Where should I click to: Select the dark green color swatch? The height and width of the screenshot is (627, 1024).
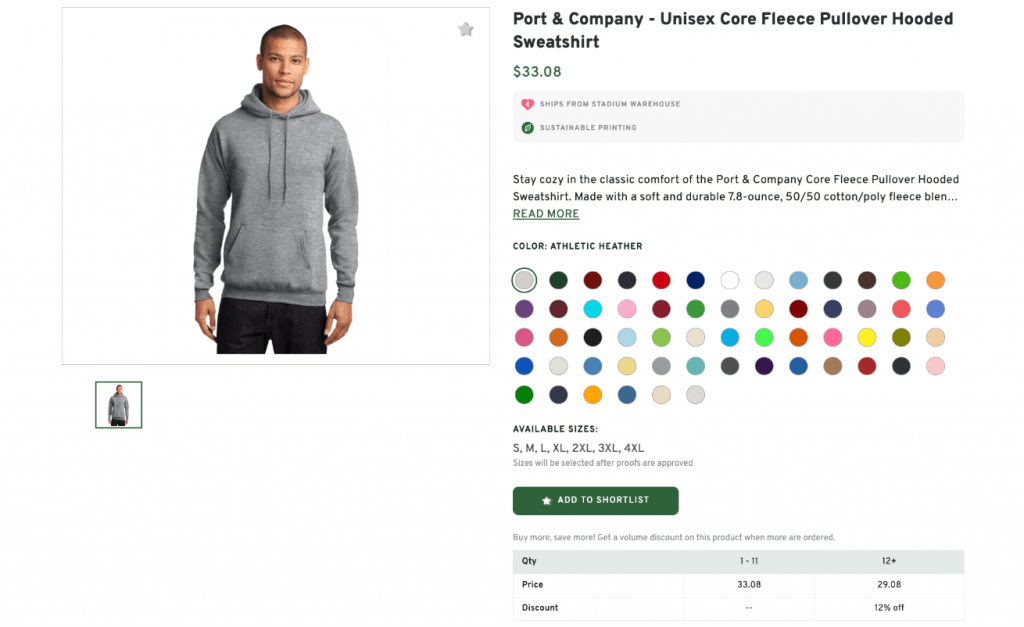click(558, 280)
